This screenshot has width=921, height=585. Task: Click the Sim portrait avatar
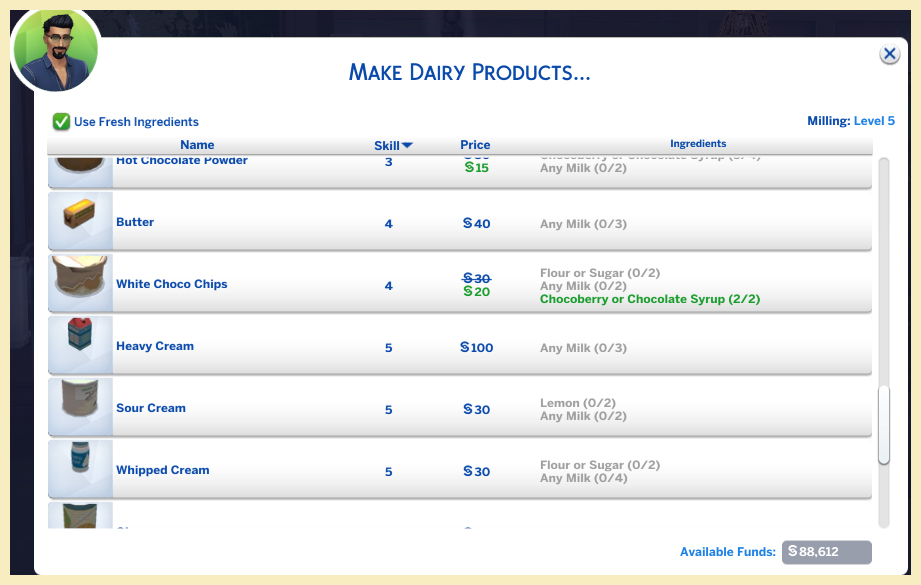tap(55, 50)
